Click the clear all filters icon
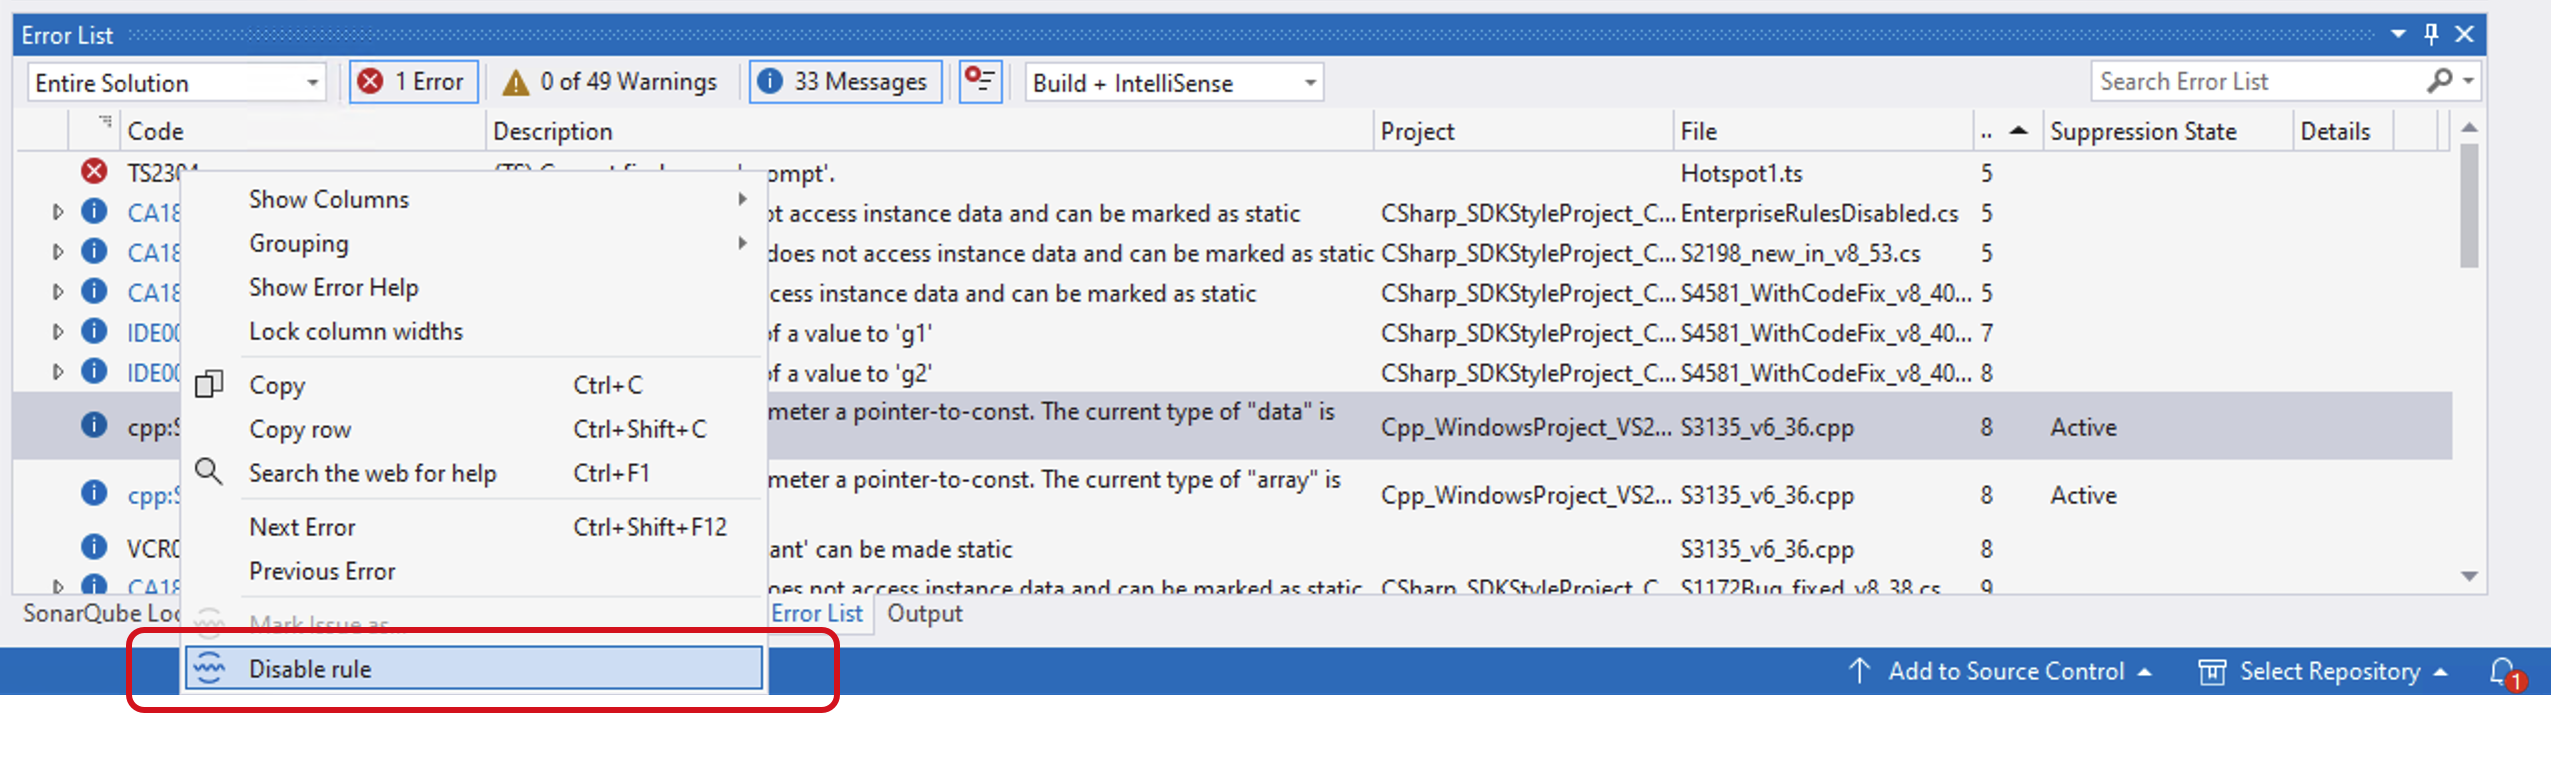Image resolution: width=2551 pixels, height=777 pixels. [x=980, y=81]
